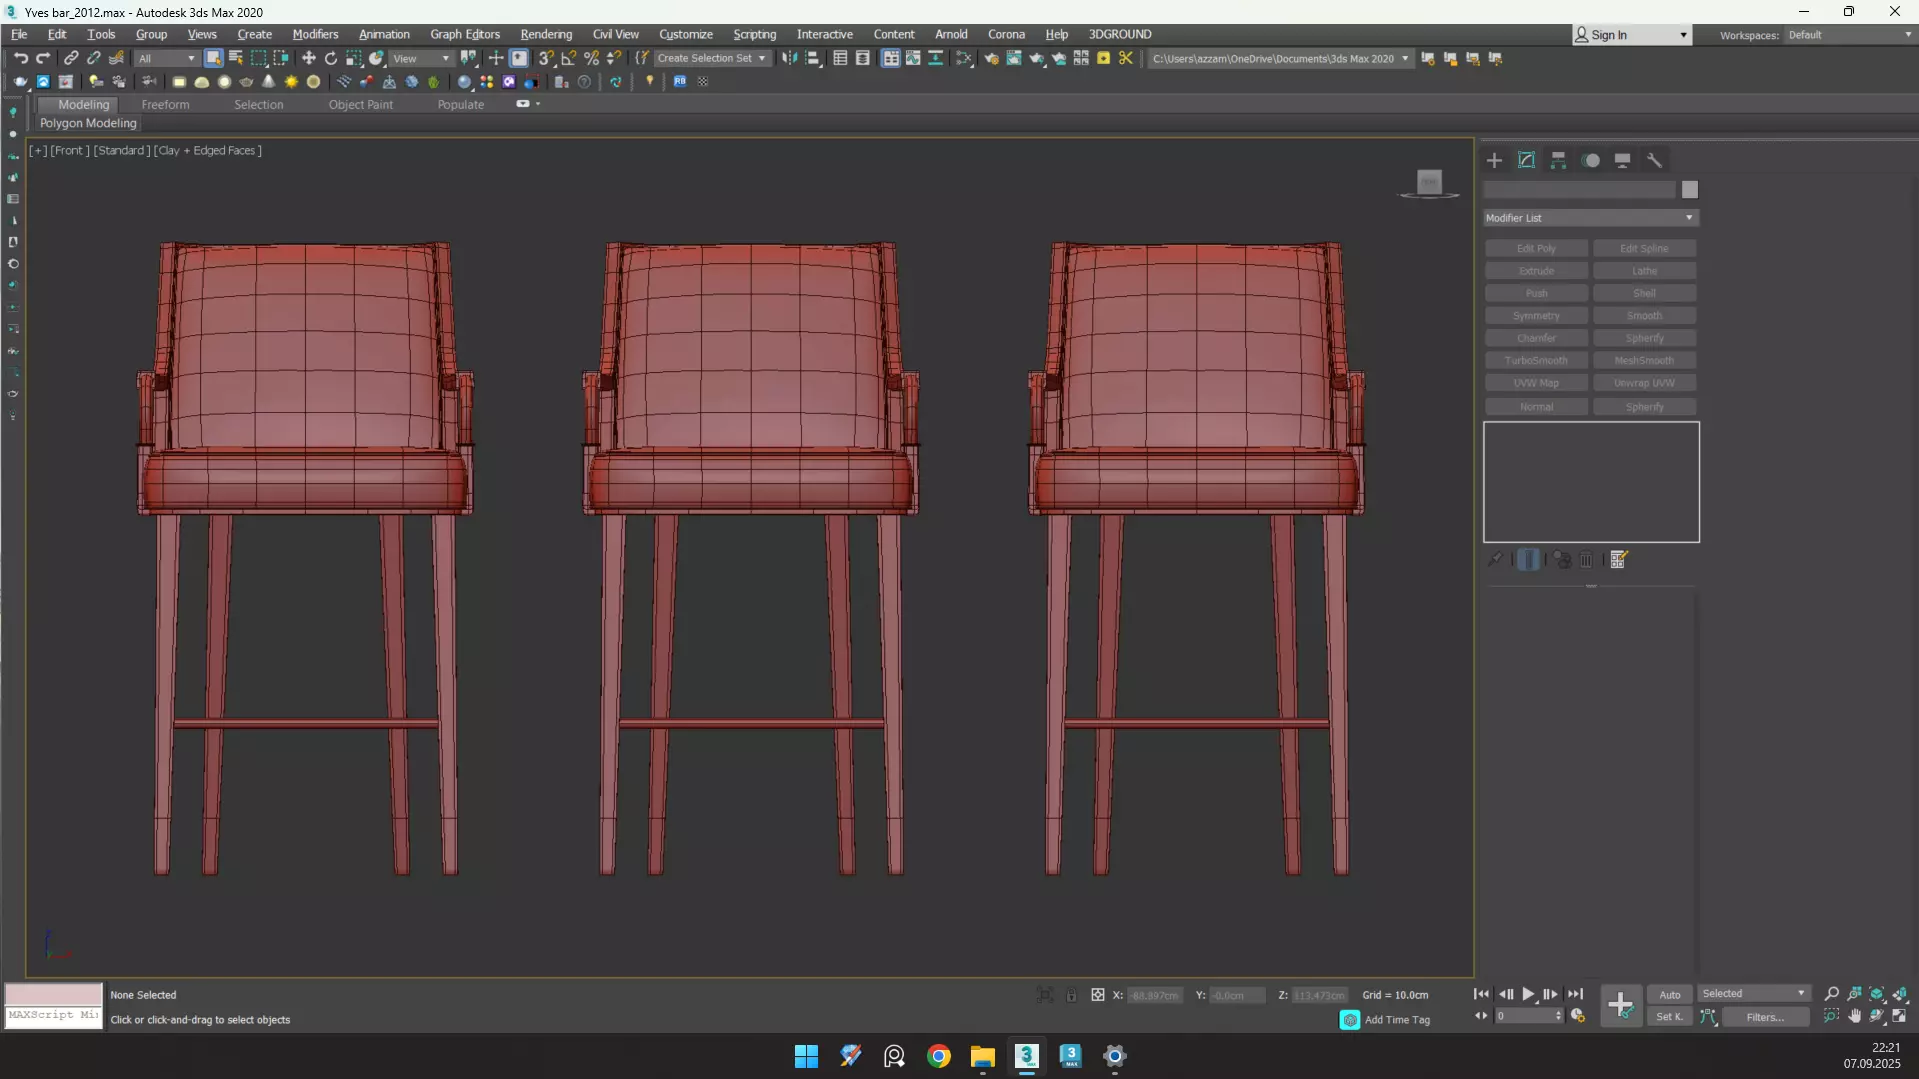The width and height of the screenshot is (1919, 1079).
Task: Open the key filter 'Selected' dropdown
Action: coord(1754,994)
